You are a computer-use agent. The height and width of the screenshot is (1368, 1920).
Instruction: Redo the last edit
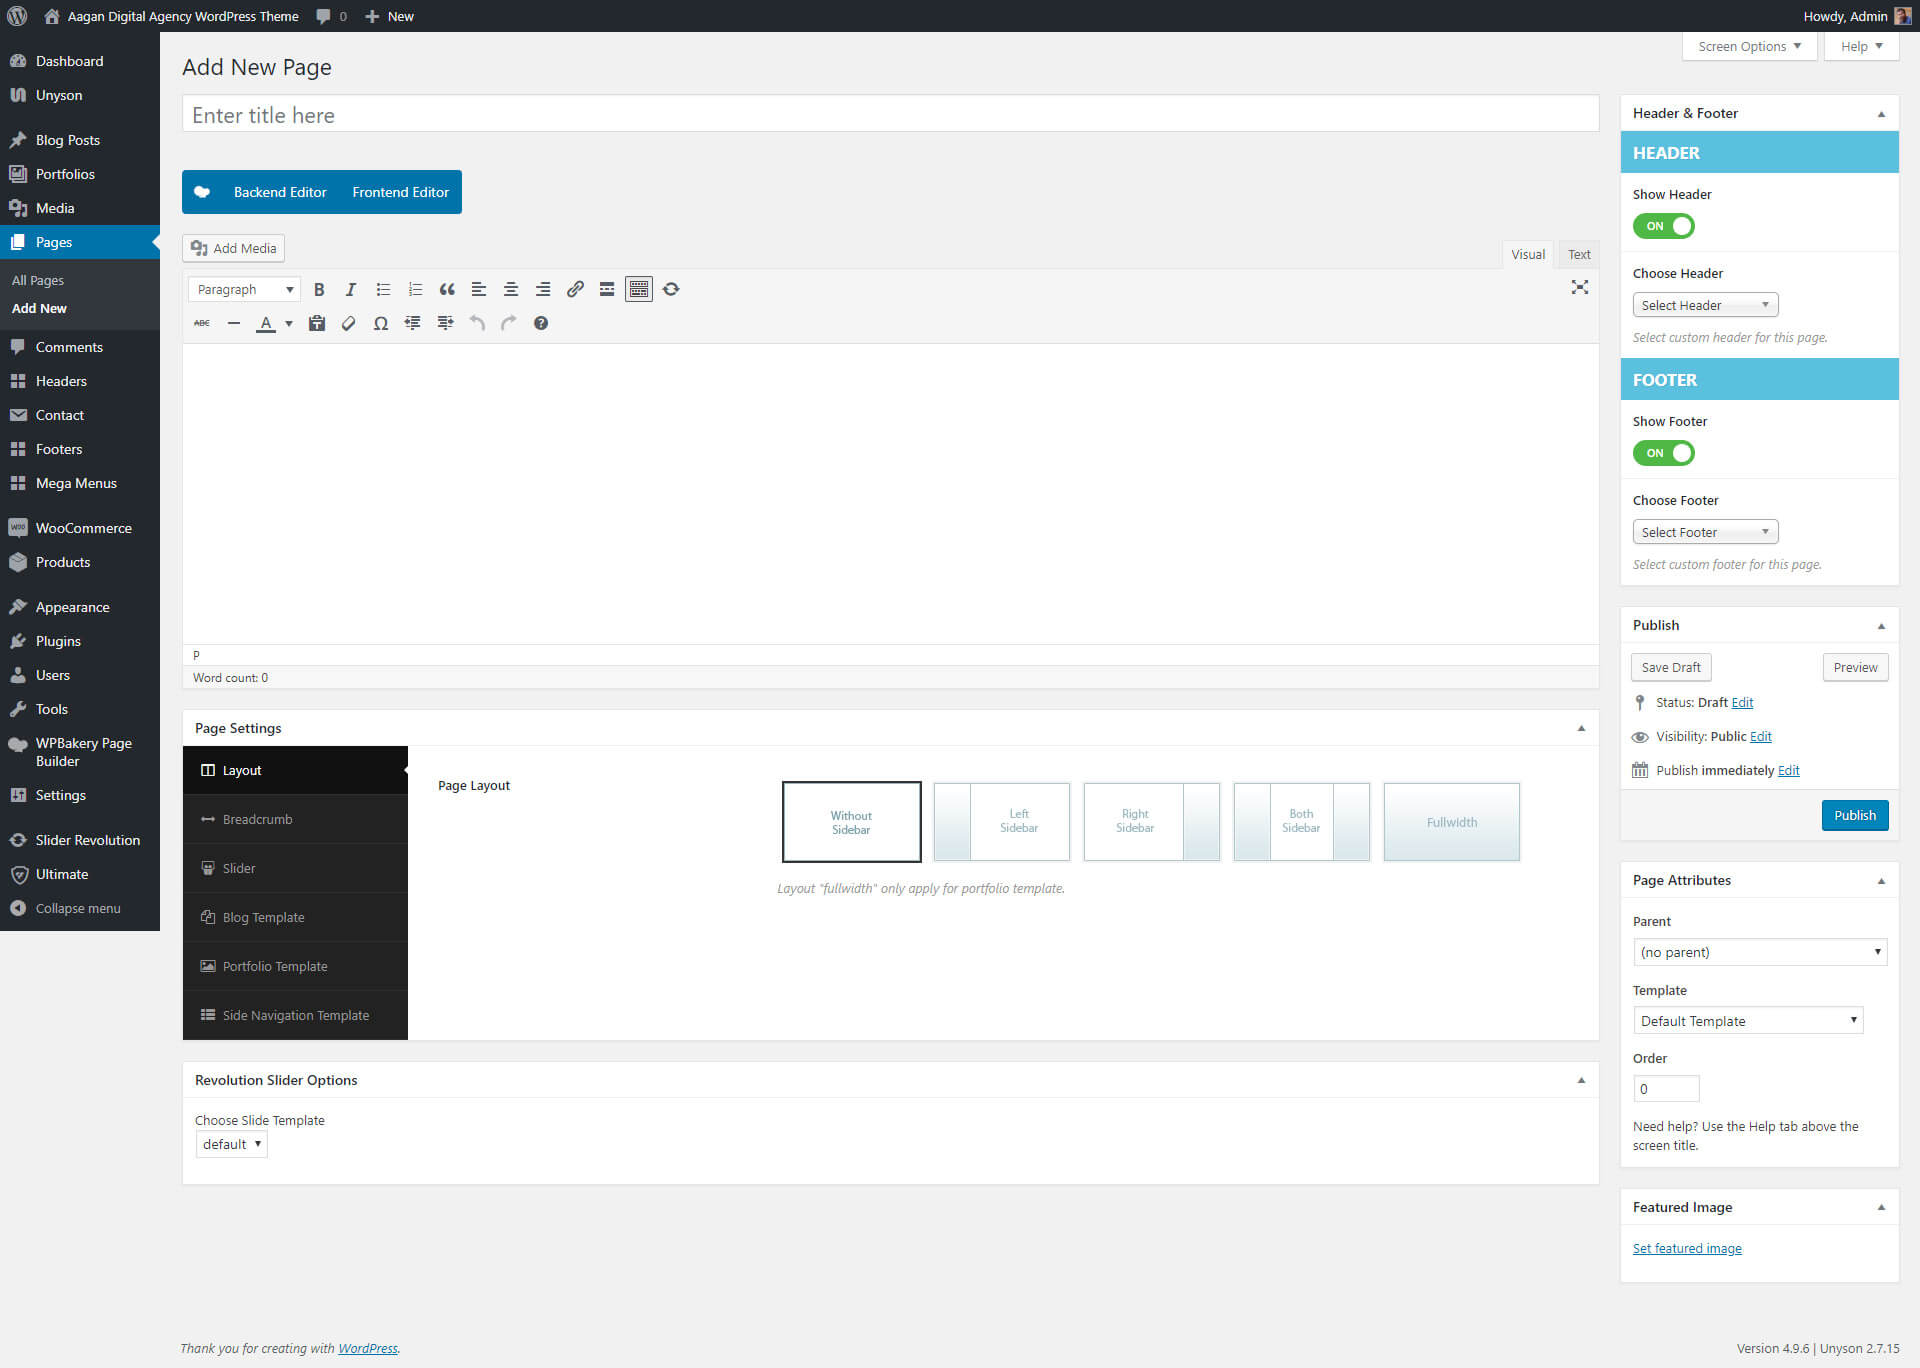(509, 323)
